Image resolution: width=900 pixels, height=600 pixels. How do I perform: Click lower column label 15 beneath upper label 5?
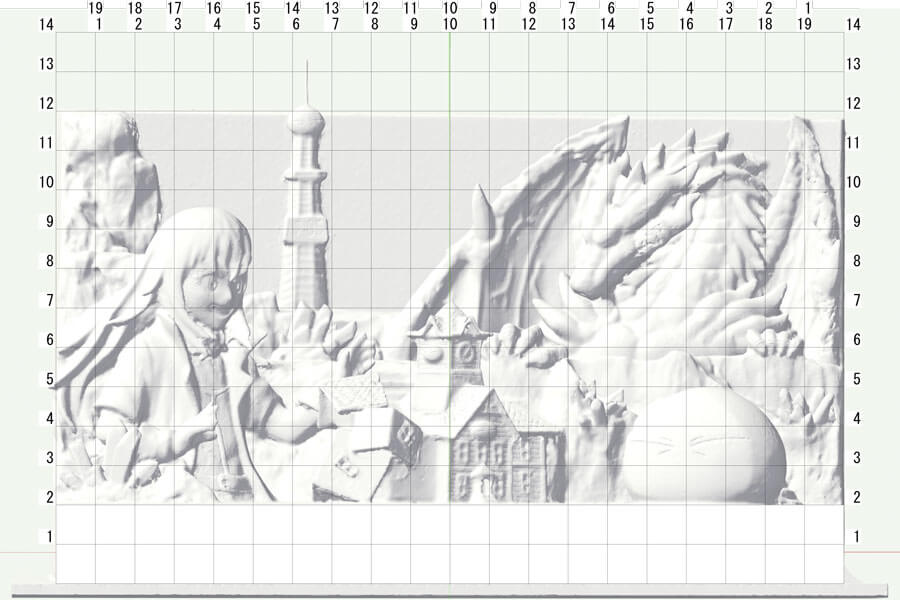[x=647, y=24]
